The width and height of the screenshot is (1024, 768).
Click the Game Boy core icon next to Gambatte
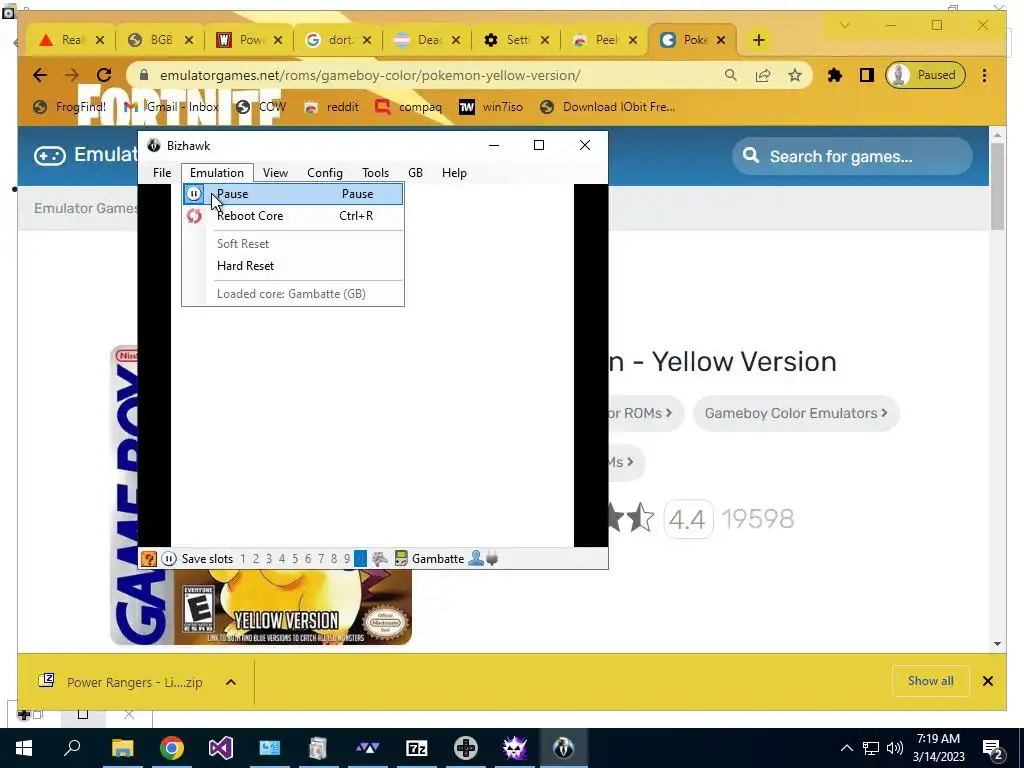tap(401, 559)
